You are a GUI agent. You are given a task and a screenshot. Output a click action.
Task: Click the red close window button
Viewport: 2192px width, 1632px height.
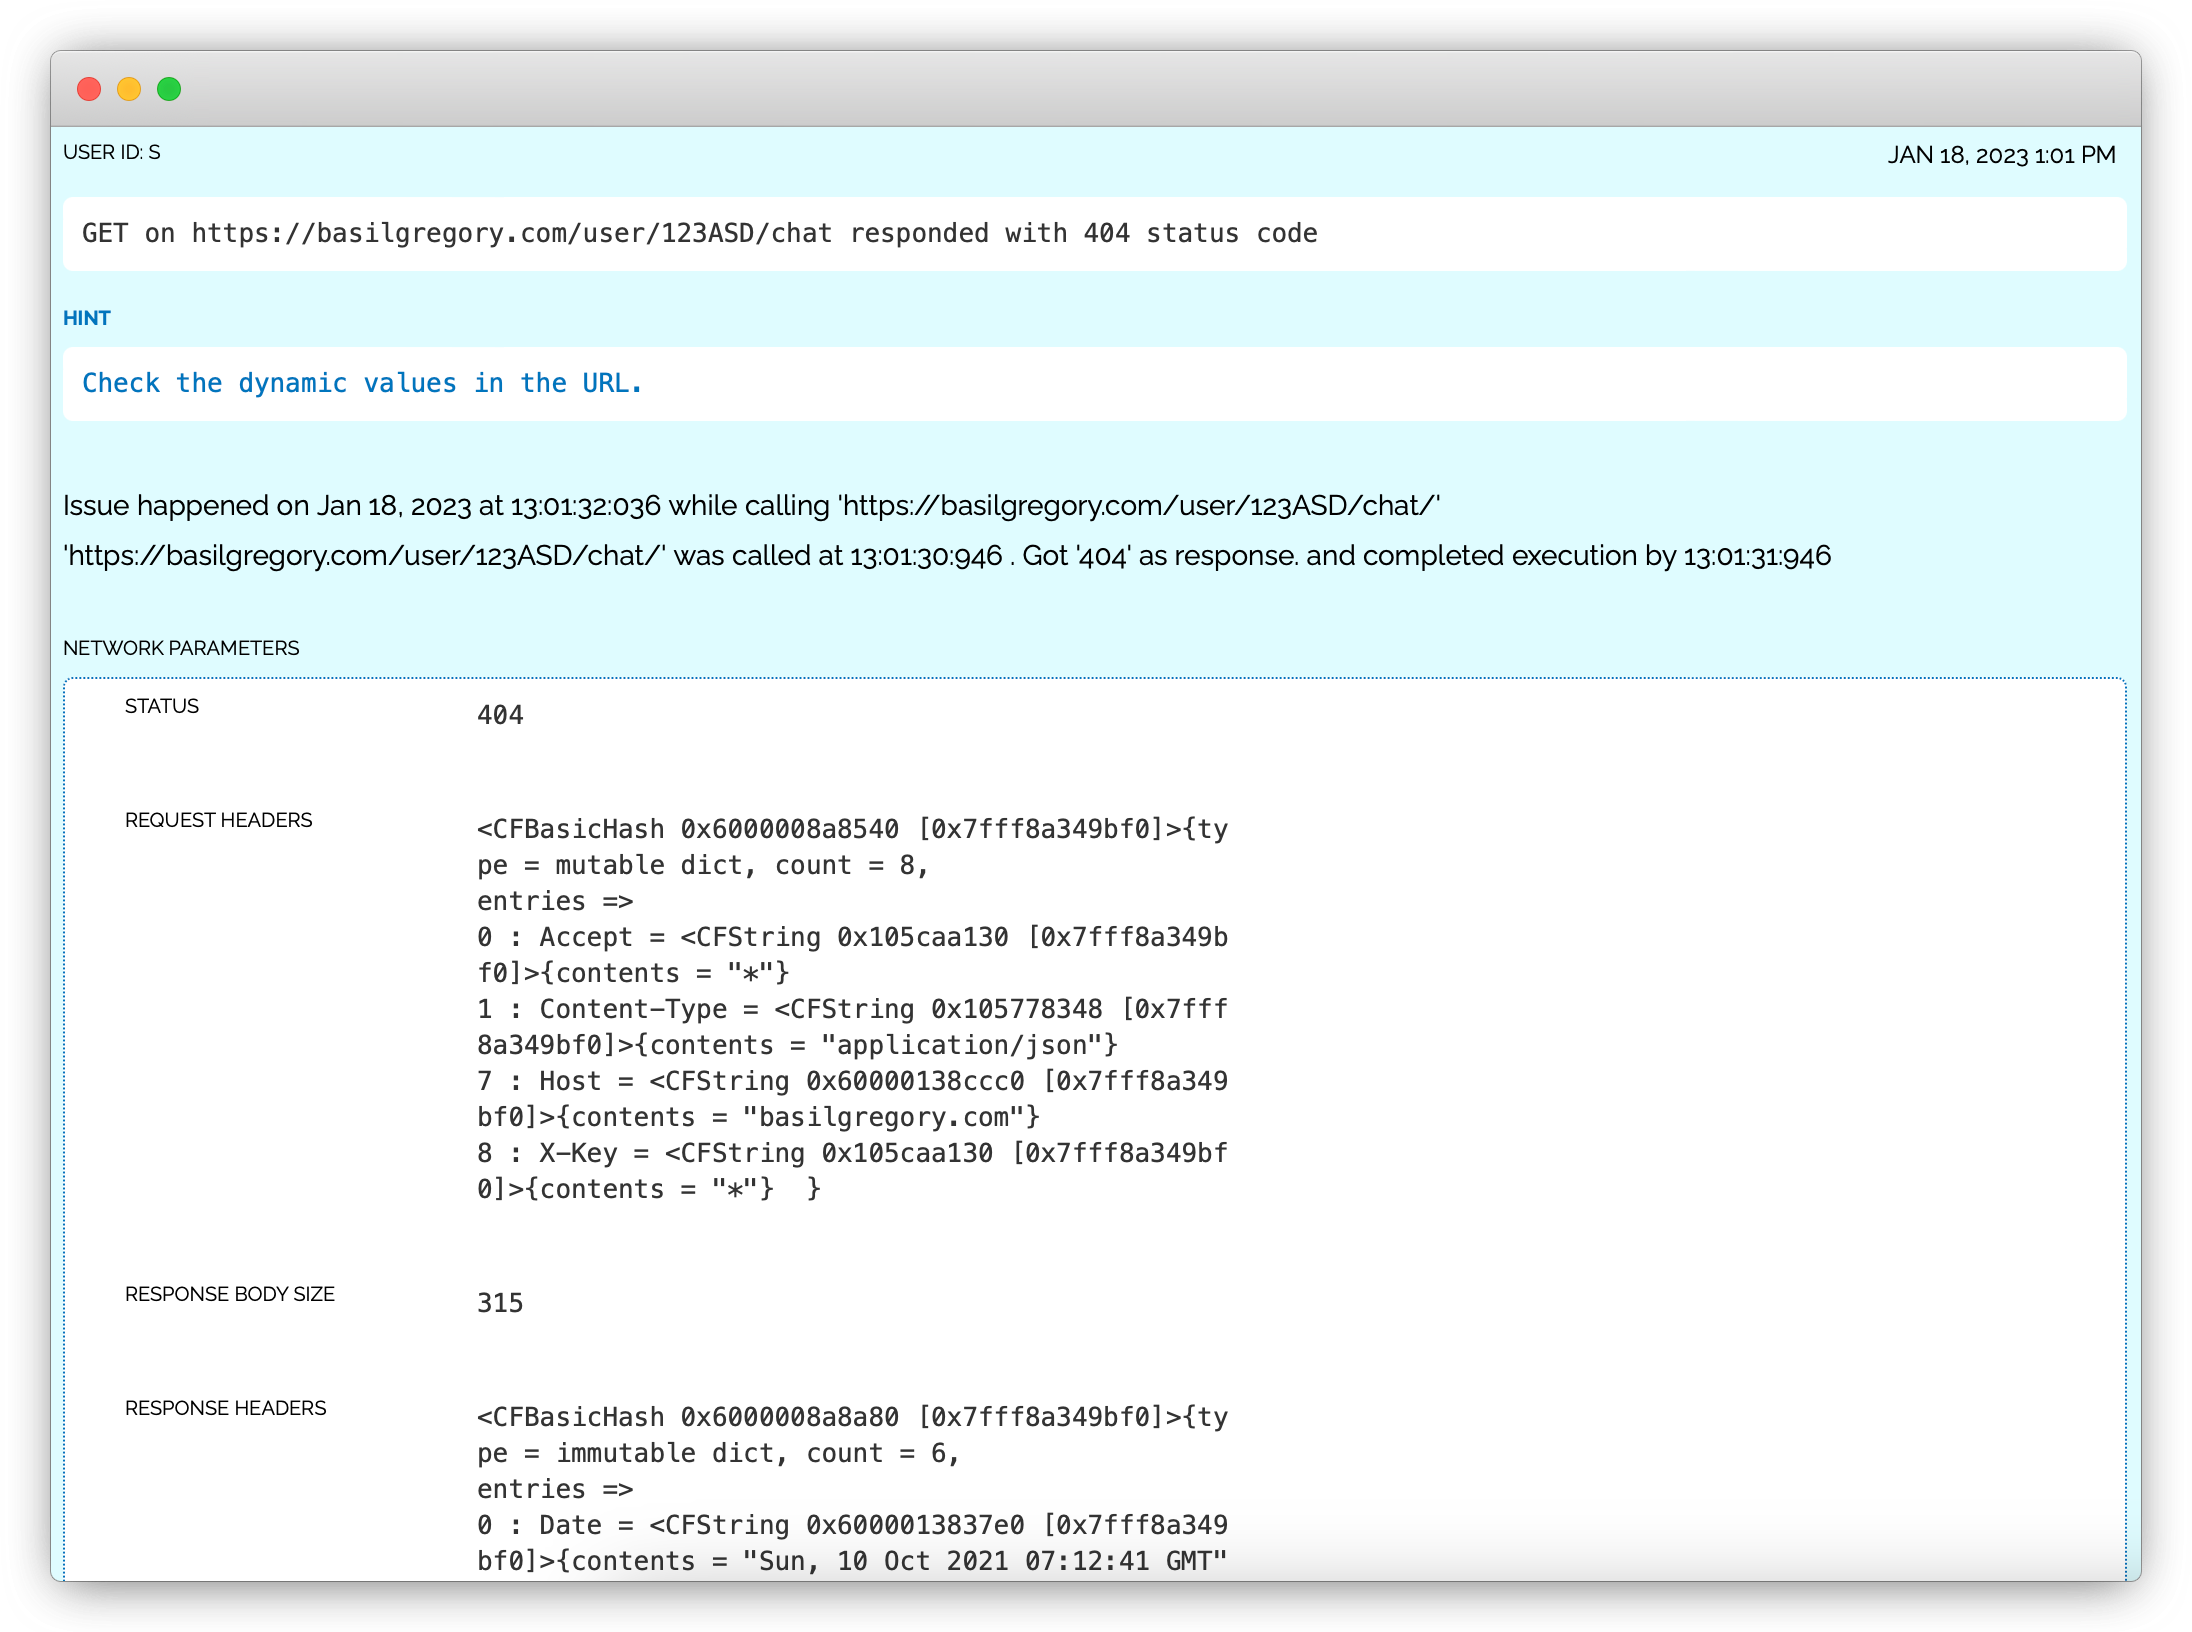89,89
